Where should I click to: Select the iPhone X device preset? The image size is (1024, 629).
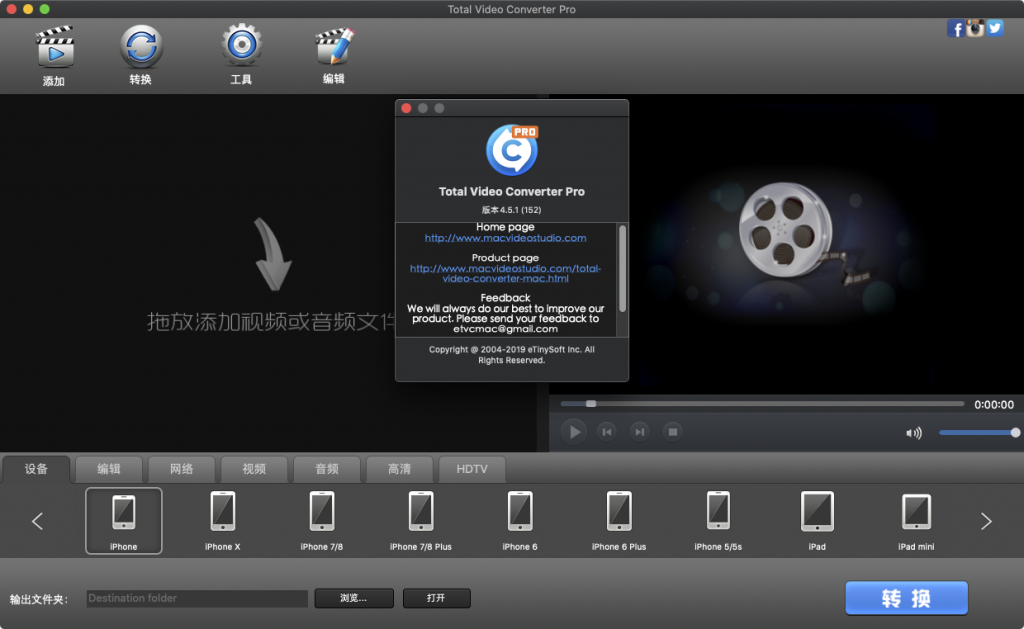click(x=223, y=521)
